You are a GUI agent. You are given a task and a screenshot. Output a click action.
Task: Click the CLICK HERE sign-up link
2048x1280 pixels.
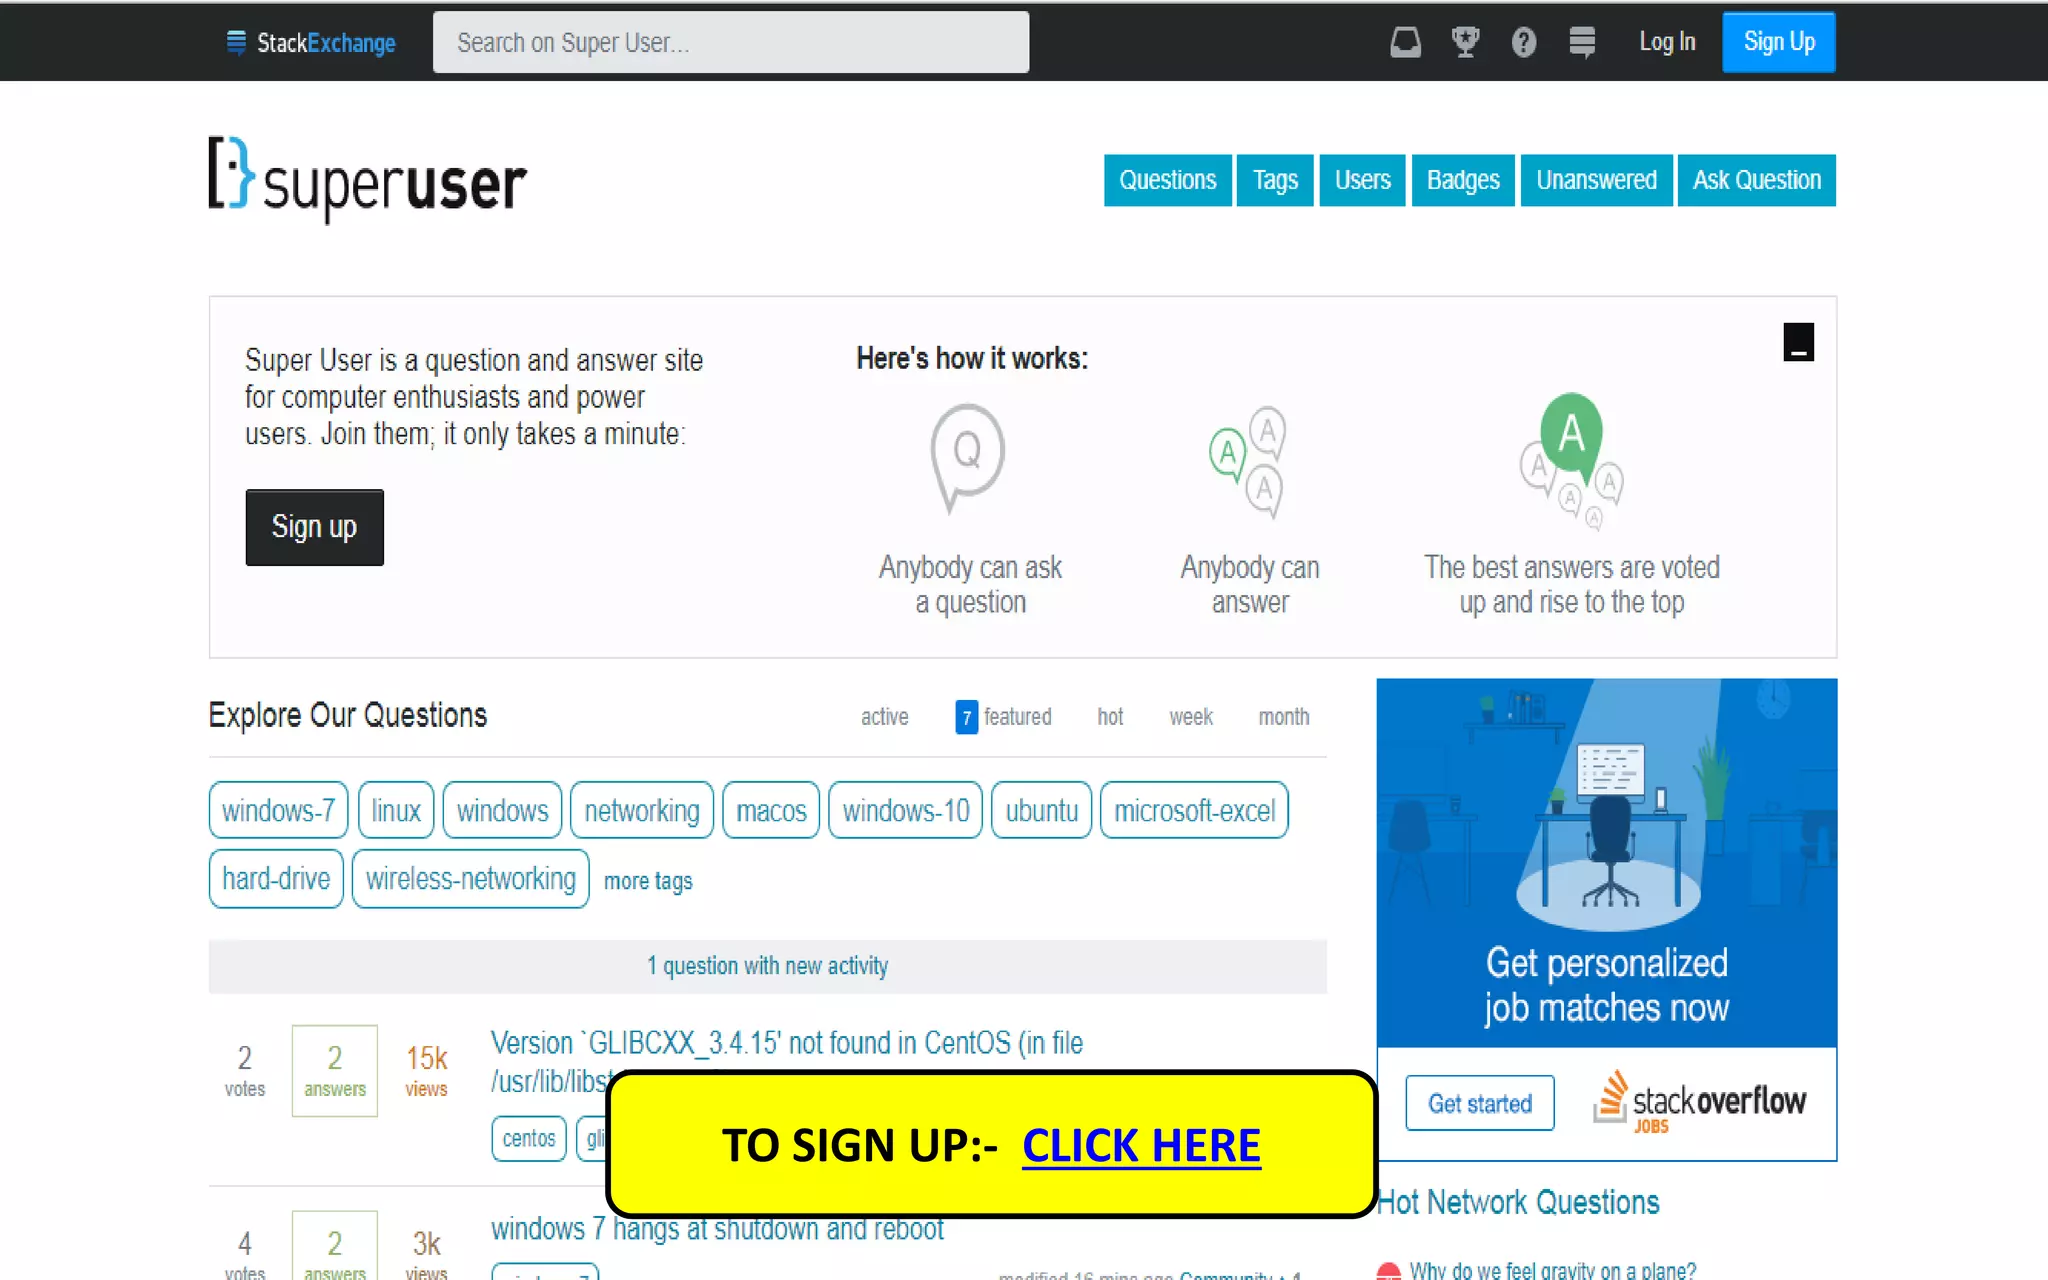[1141, 1146]
